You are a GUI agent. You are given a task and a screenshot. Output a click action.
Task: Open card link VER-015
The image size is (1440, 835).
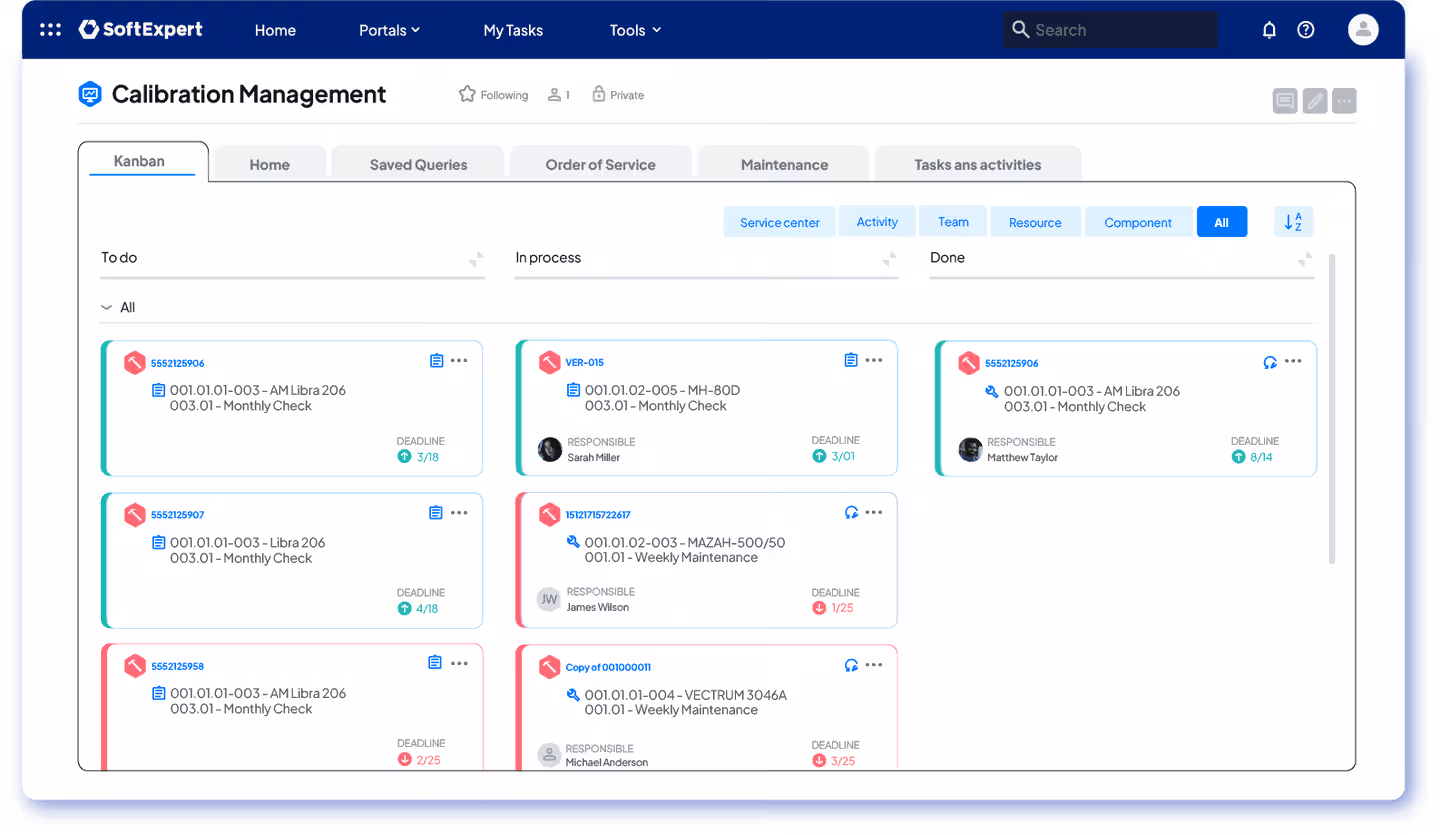(x=585, y=362)
